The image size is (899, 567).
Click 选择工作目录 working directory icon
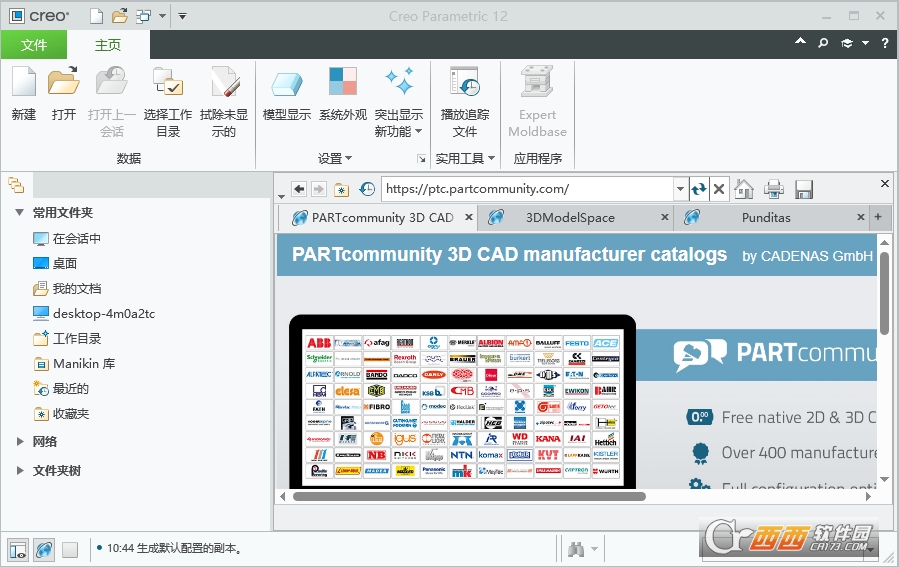pyautogui.click(x=167, y=81)
